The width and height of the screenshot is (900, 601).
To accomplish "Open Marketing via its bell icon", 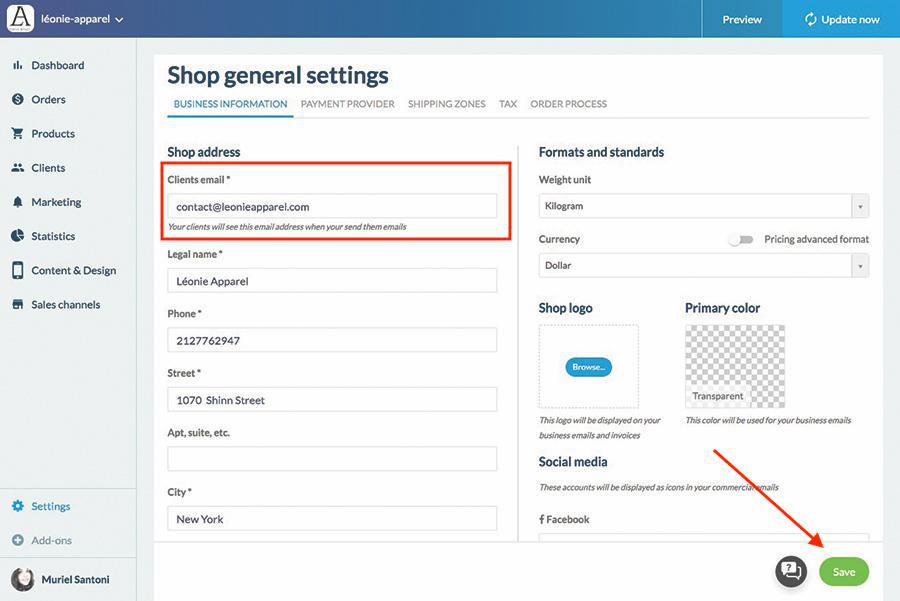I will (x=17, y=202).
